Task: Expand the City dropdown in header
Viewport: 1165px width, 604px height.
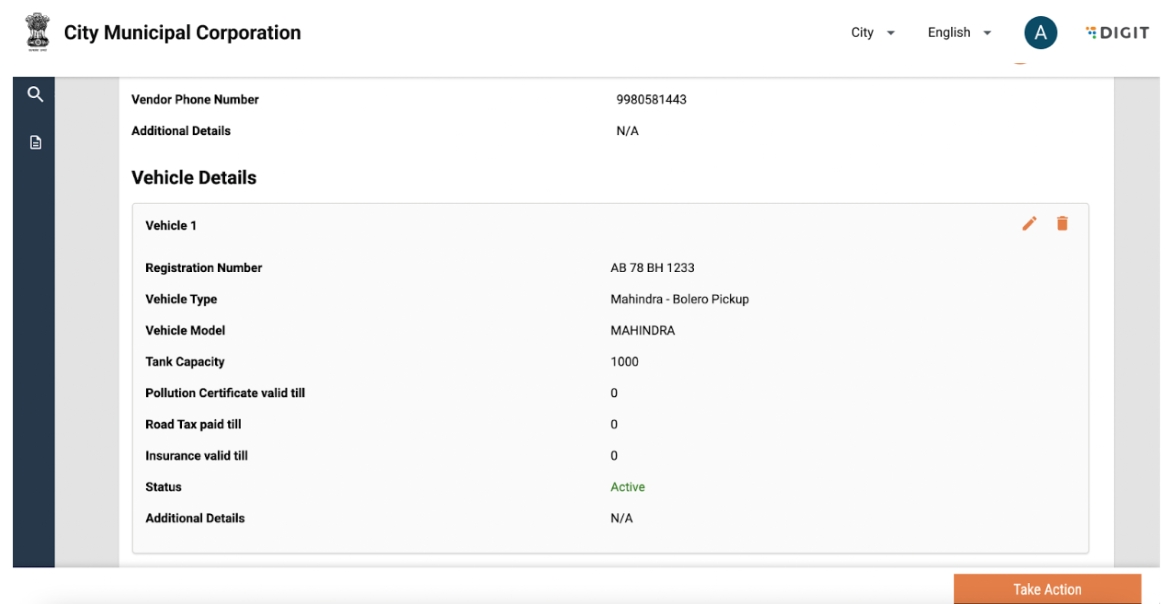Action: [x=873, y=33]
